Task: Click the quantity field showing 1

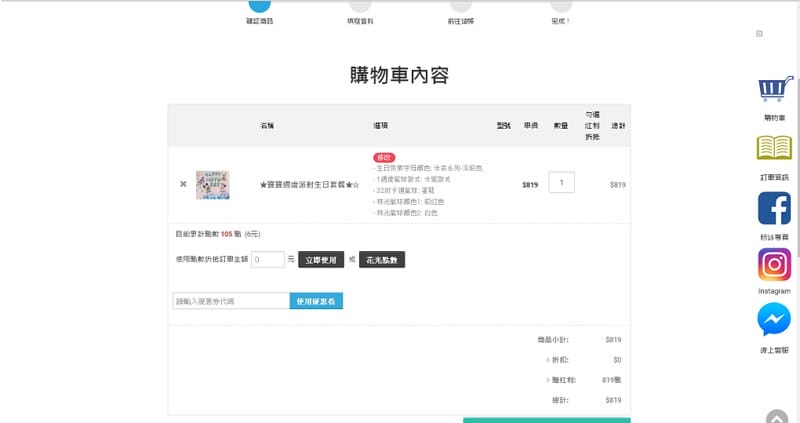Action: pos(561,182)
